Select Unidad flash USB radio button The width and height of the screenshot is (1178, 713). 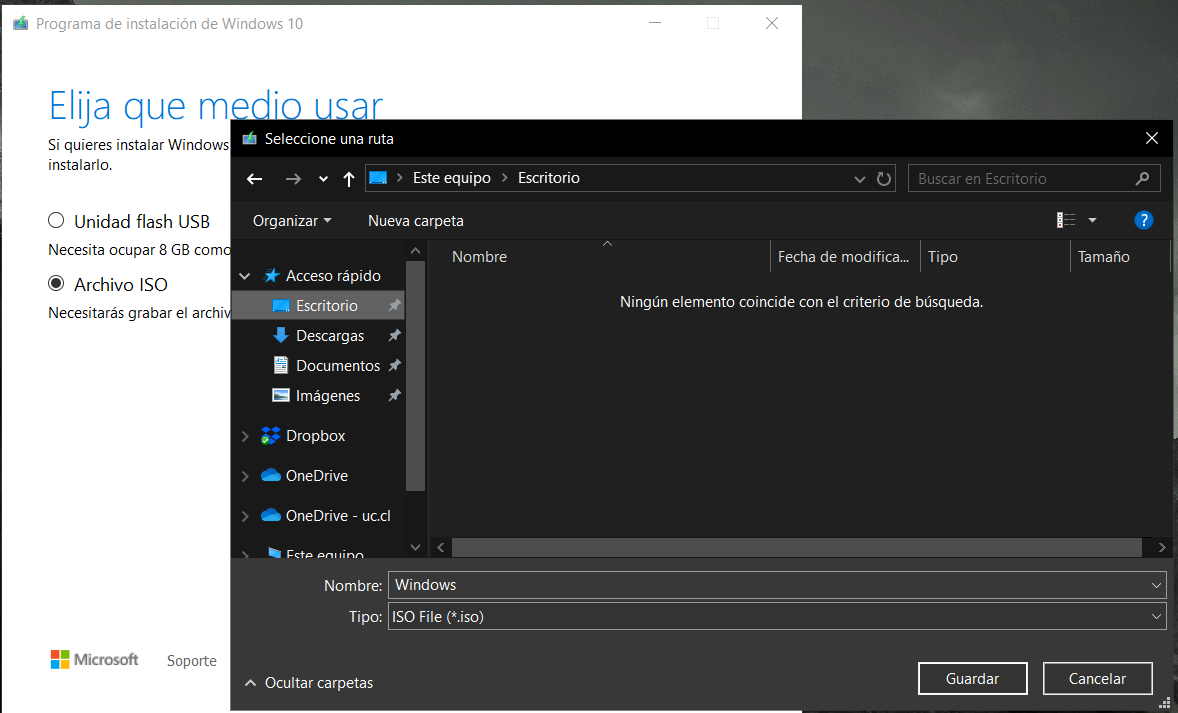(56, 221)
